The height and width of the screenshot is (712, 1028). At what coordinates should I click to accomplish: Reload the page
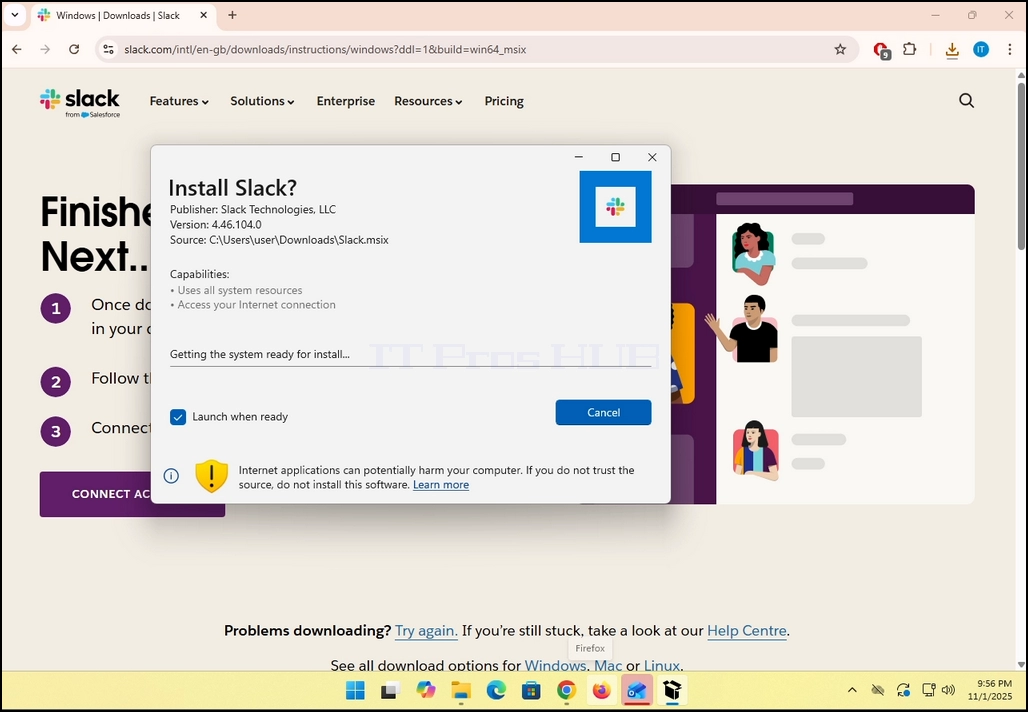pyautogui.click(x=74, y=49)
